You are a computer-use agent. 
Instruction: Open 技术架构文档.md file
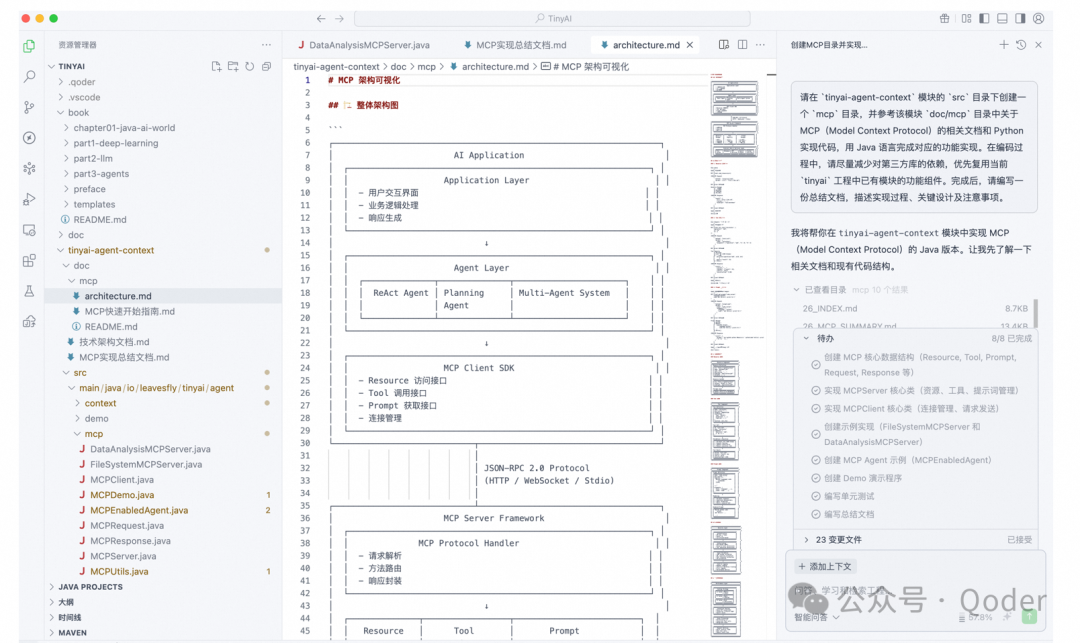point(114,342)
